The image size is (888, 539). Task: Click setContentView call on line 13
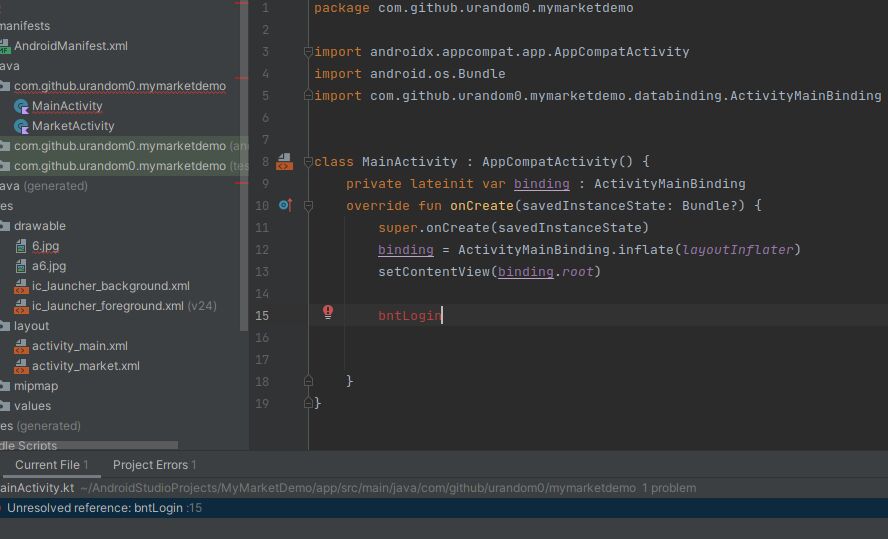(x=434, y=272)
